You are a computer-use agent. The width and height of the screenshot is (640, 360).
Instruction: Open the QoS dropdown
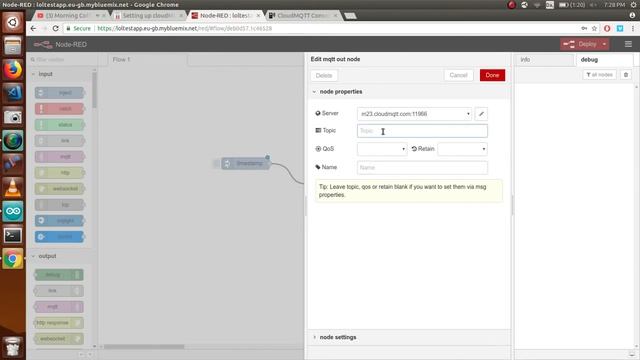(382, 149)
